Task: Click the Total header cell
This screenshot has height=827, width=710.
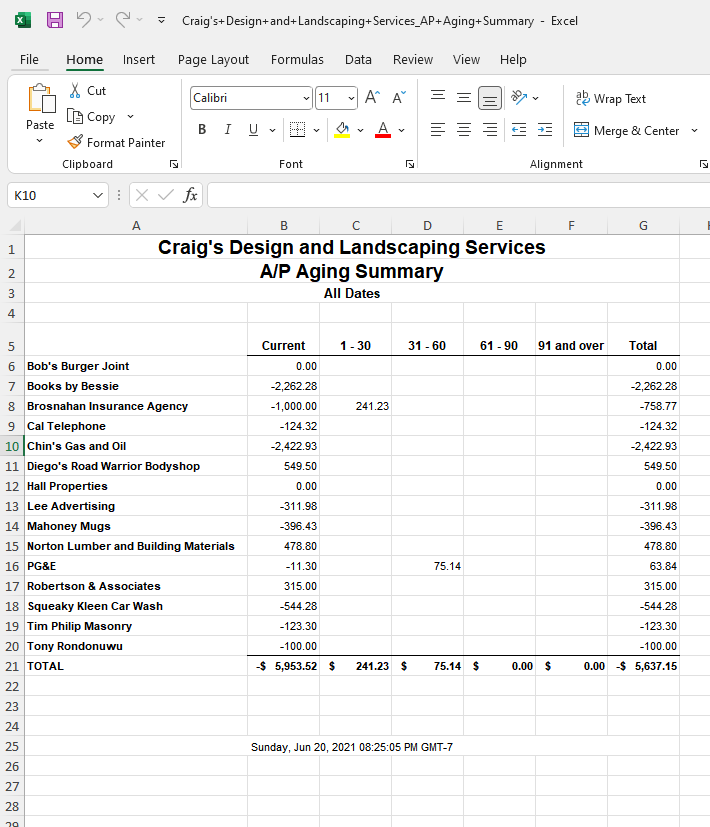Action: click(644, 339)
